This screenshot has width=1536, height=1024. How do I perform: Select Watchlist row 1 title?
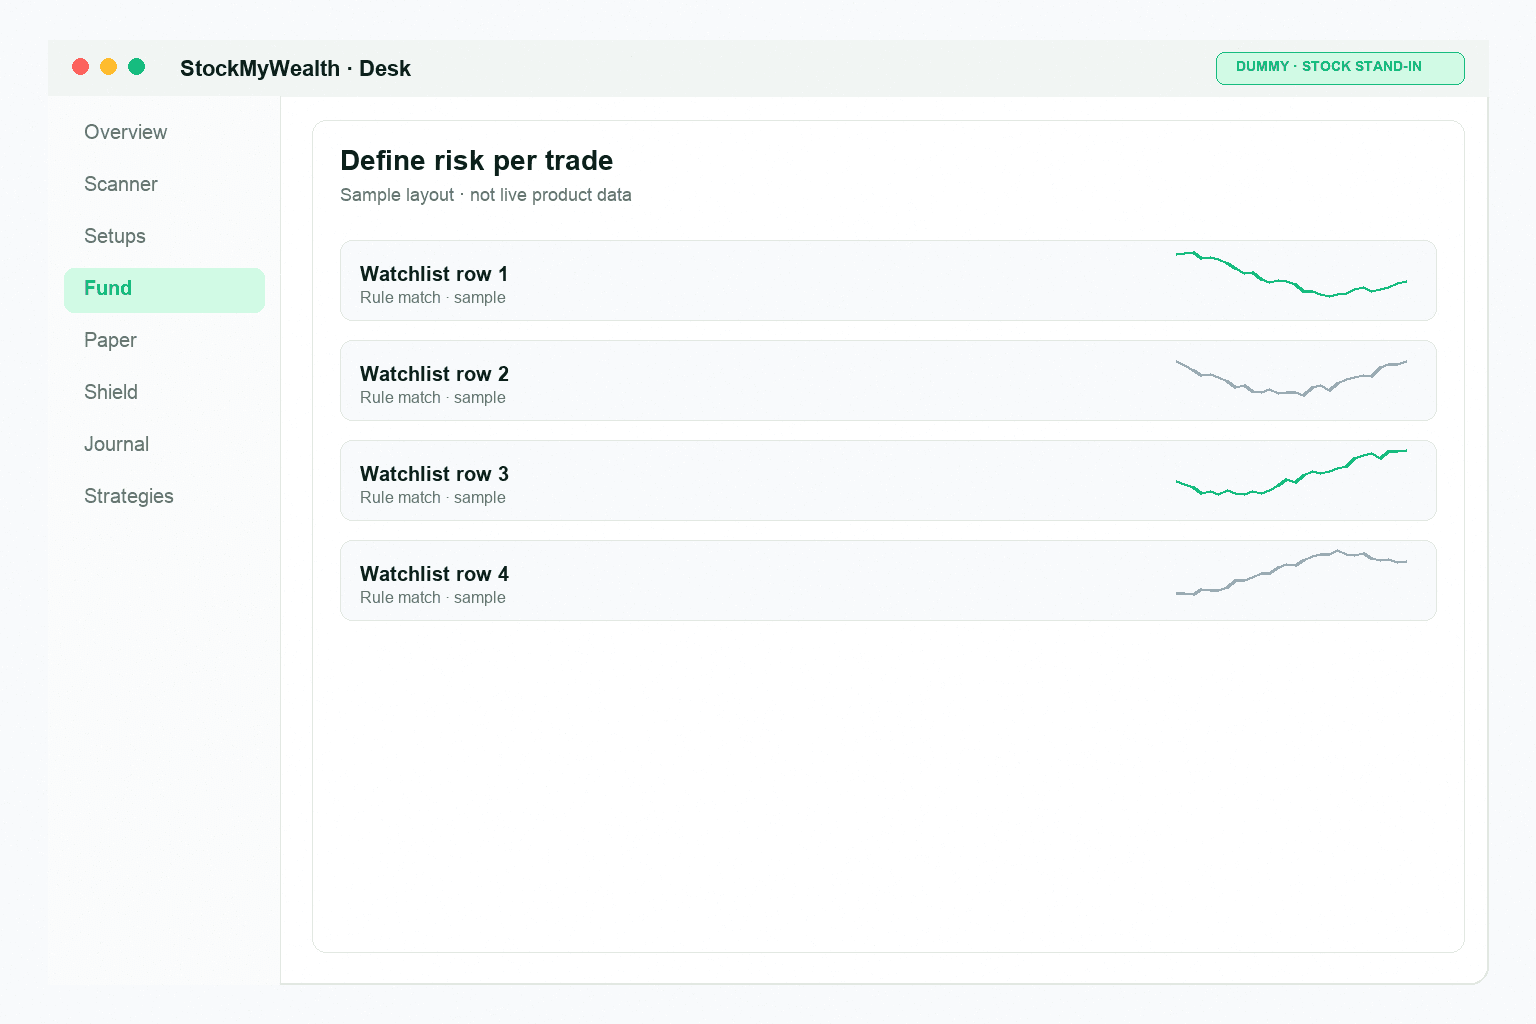[x=434, y=274]
